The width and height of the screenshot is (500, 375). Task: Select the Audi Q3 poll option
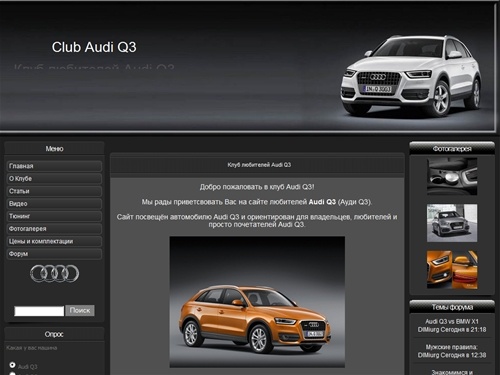click(12, 365)
